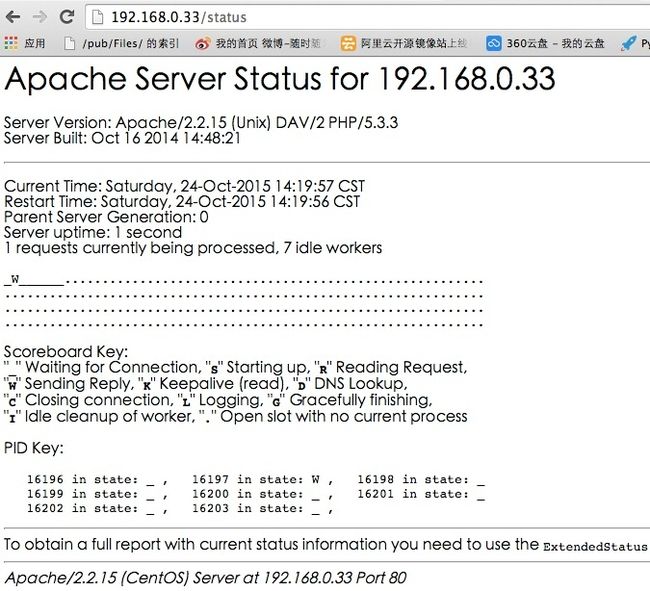The image size is (650, 591).
Task: Click the Logging key text
Action: point(231,400)
